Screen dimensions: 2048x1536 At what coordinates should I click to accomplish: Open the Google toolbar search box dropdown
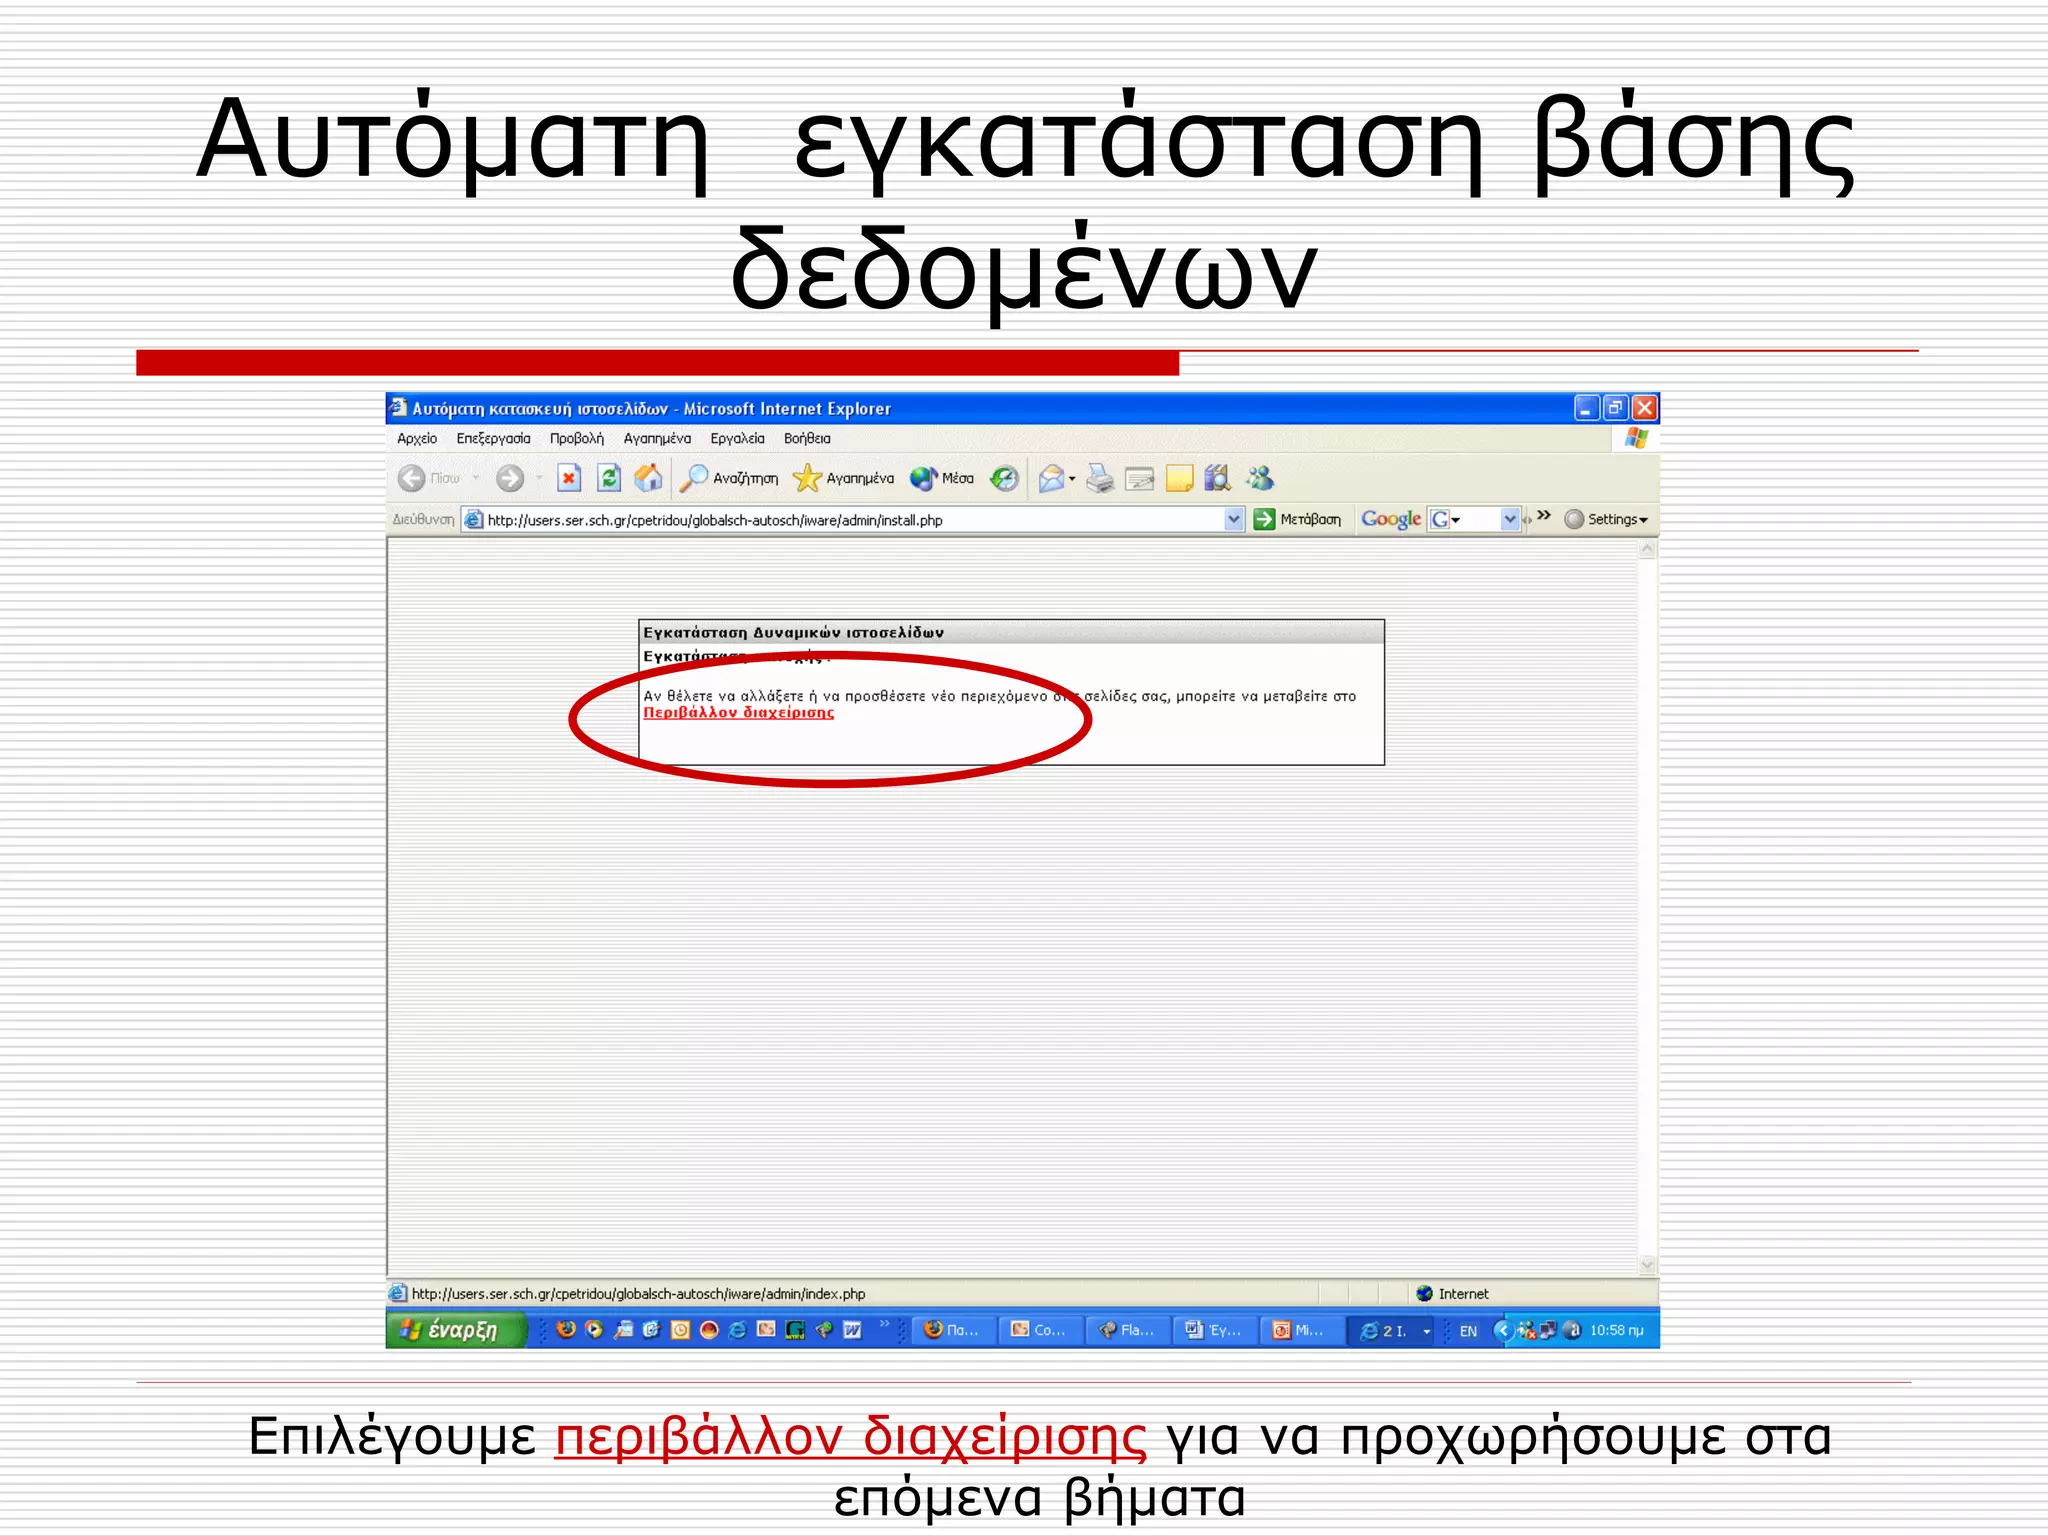pyautogui.click(x=1510, y=519)
